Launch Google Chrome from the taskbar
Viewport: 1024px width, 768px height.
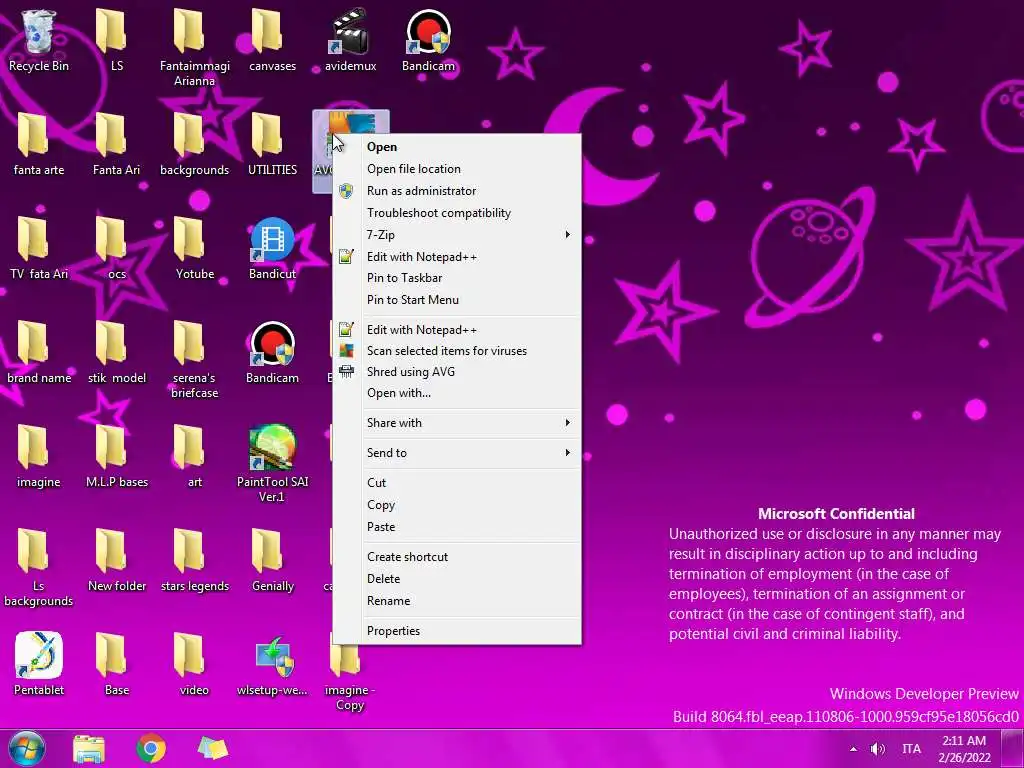[151, 748]
